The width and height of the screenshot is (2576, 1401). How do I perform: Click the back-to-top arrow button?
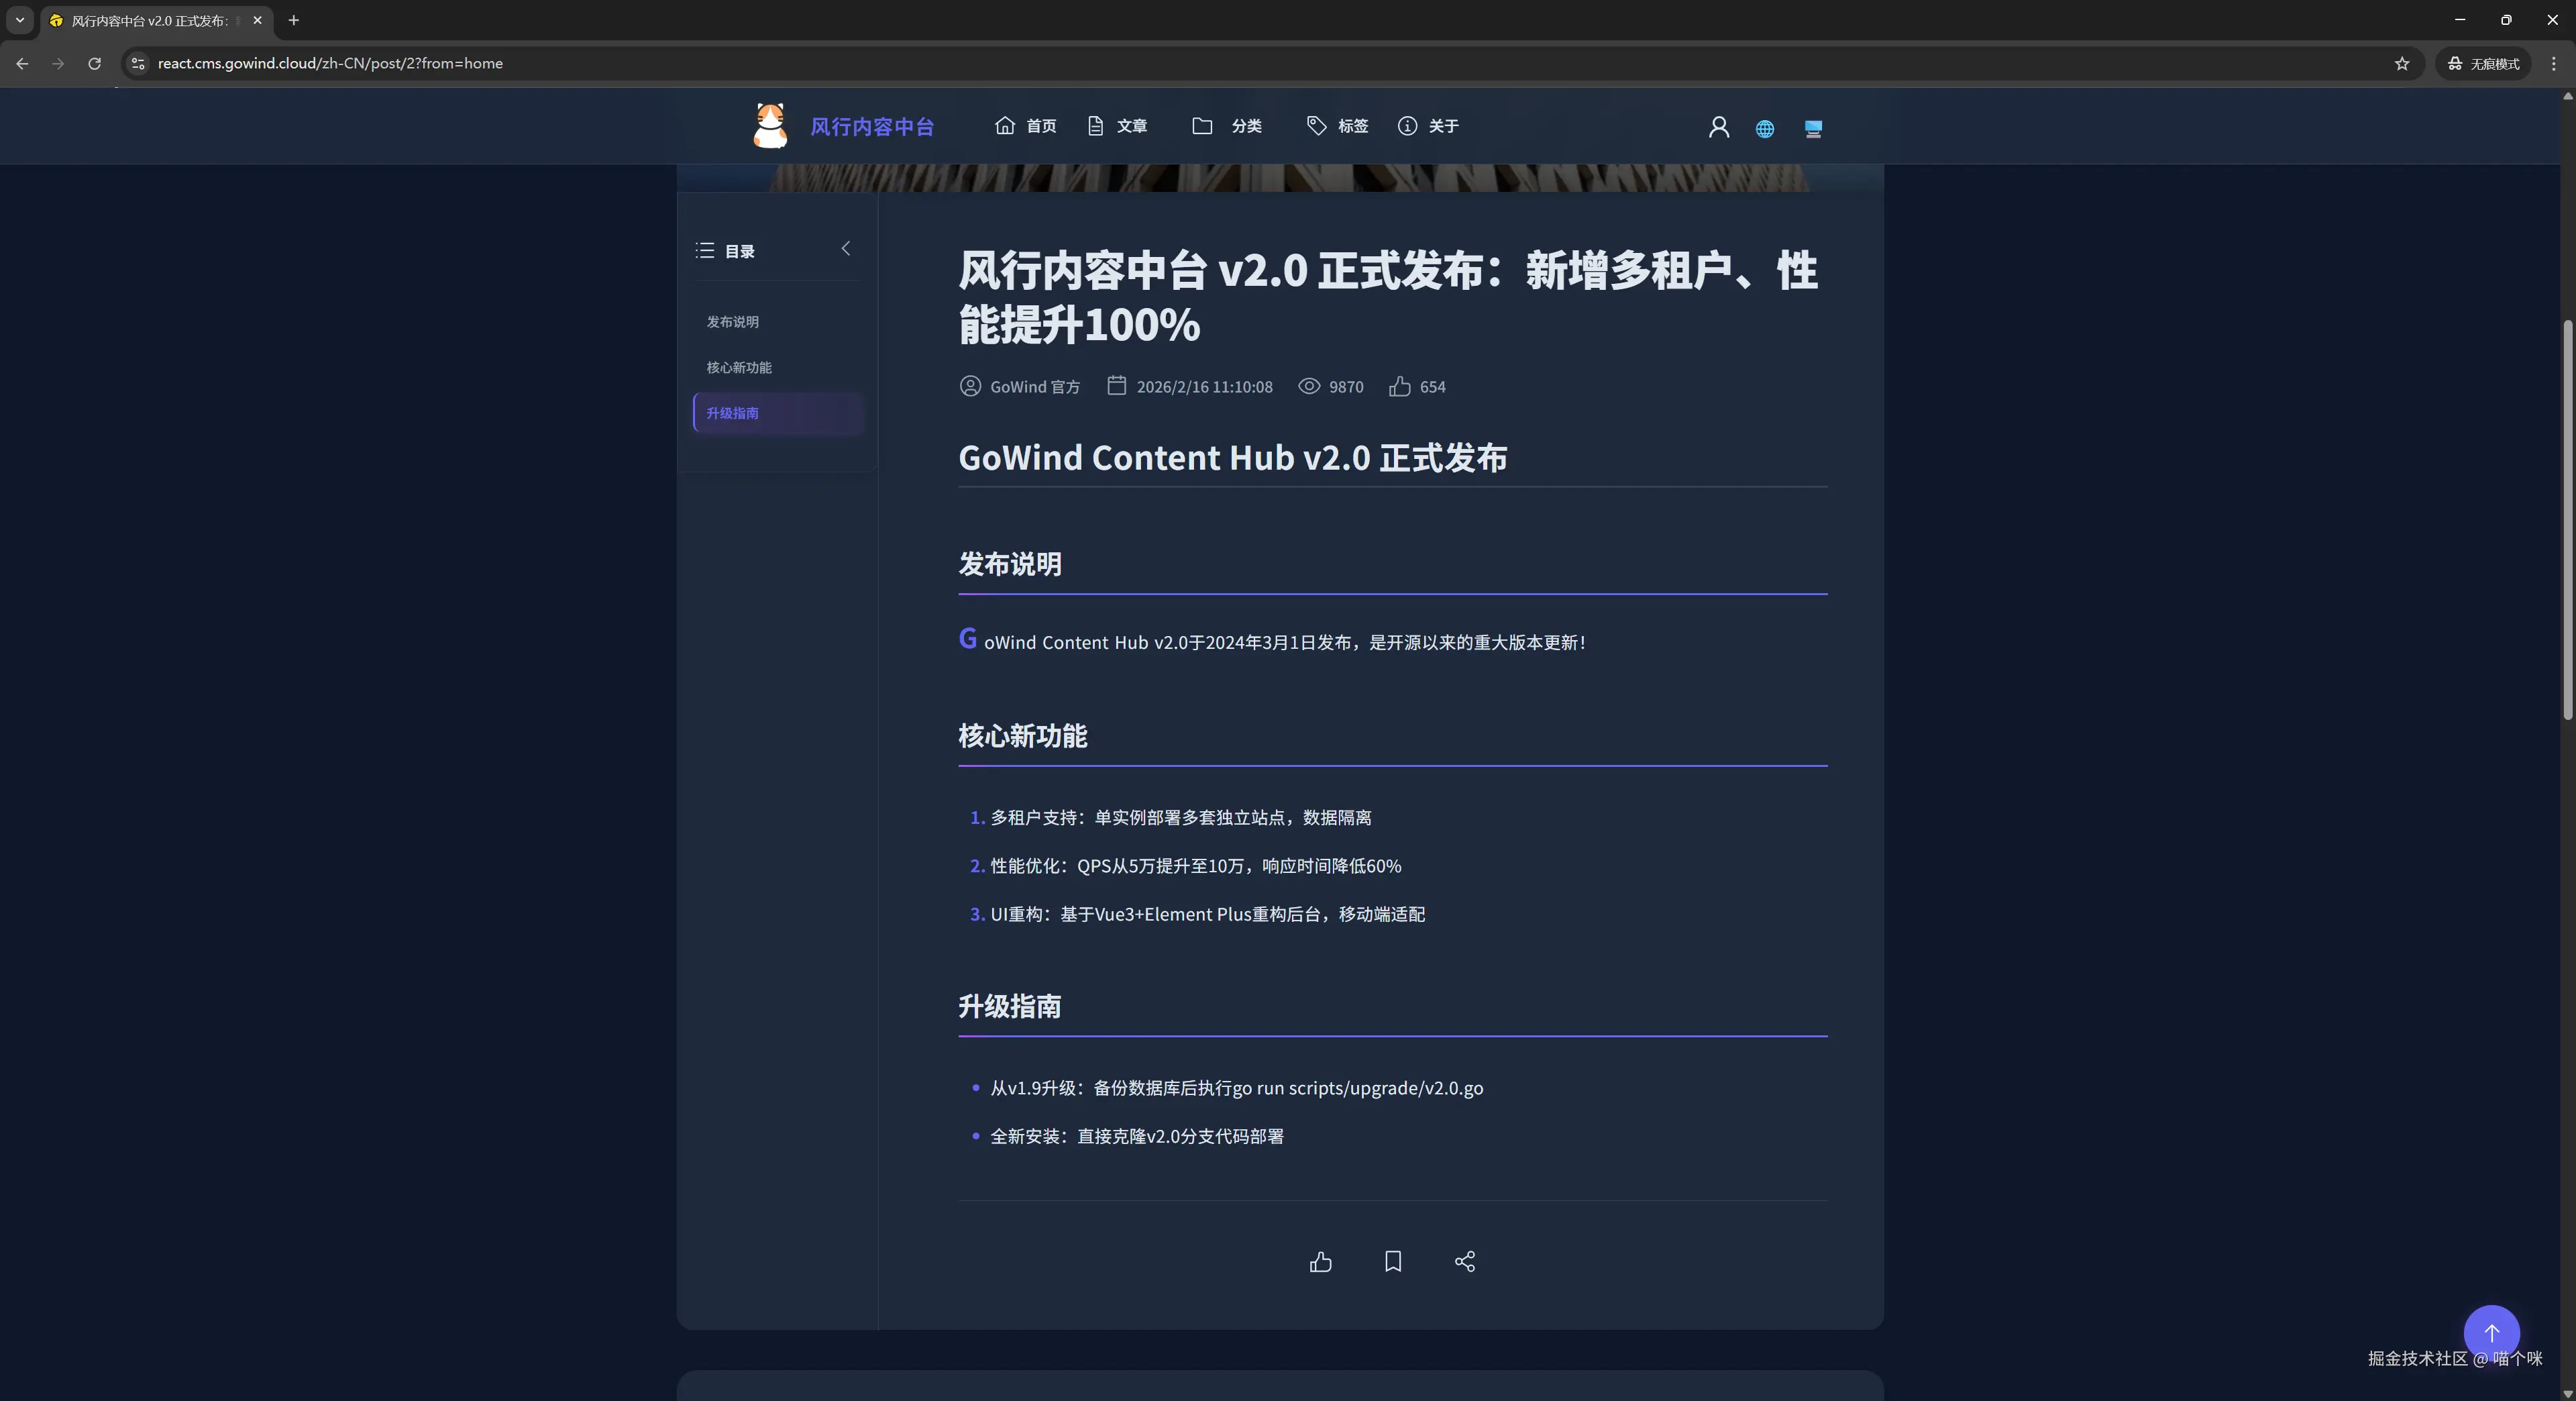click(x=2491, y=1333)
